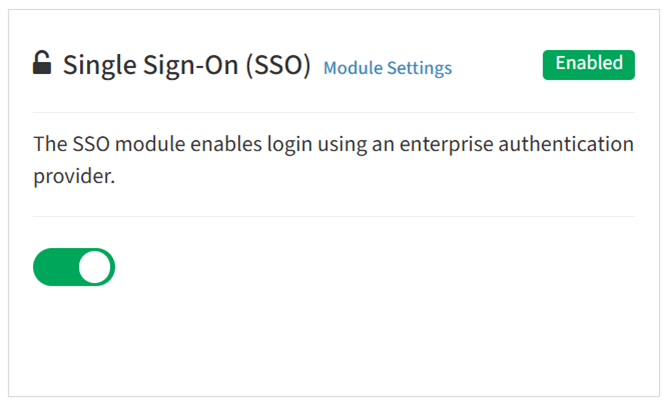Click the divider line above the toggle
Image resolution: width=667 pixels, height=407 pixels.
334,216
